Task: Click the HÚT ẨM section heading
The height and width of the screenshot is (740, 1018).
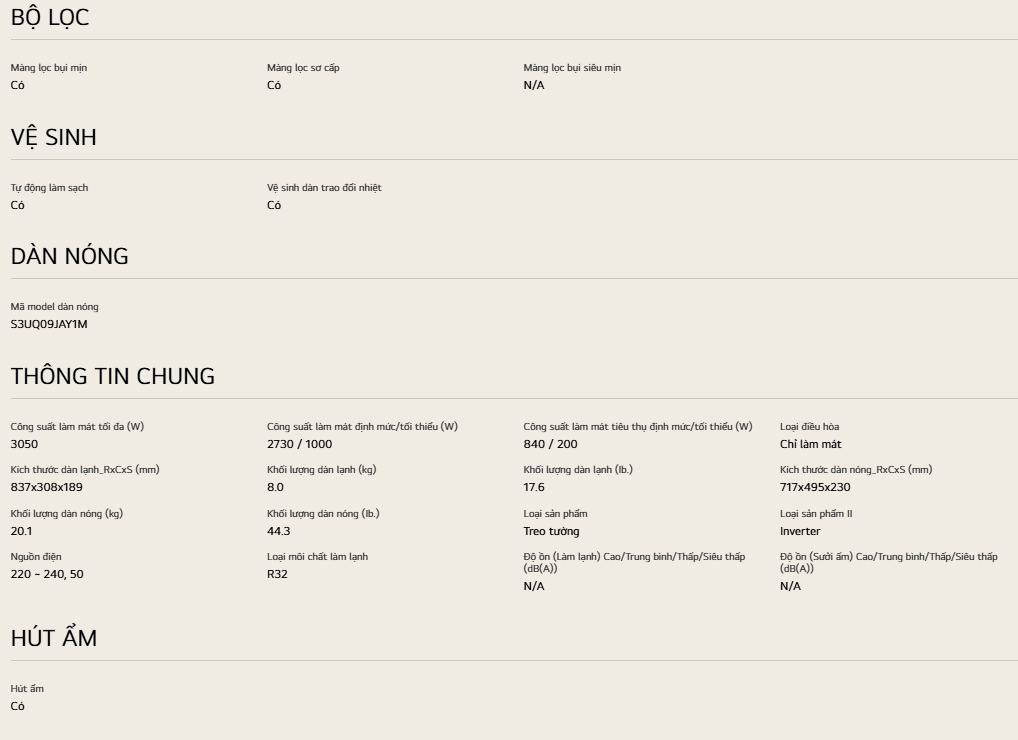Action: [x=54, y=638]
